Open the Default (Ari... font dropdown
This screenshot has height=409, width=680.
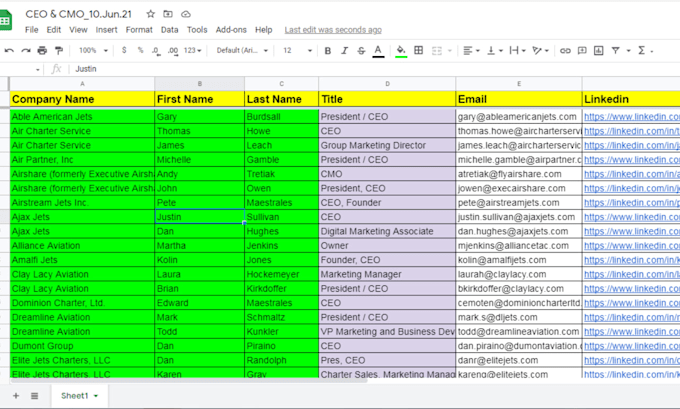tap(242, 50)
